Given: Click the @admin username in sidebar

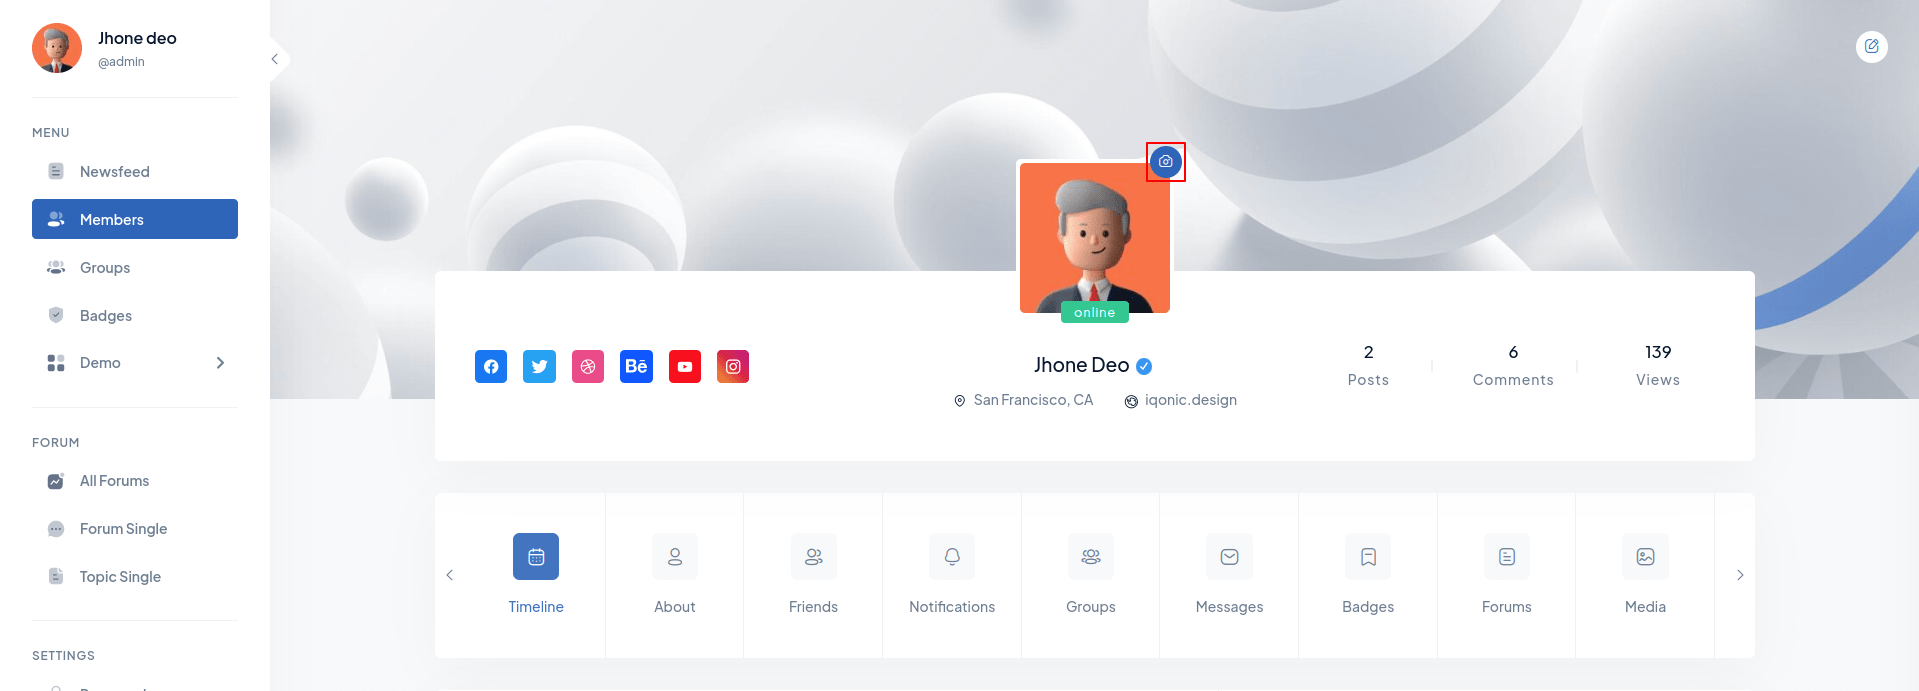Looking at the screenshot, I should (121, 62).
